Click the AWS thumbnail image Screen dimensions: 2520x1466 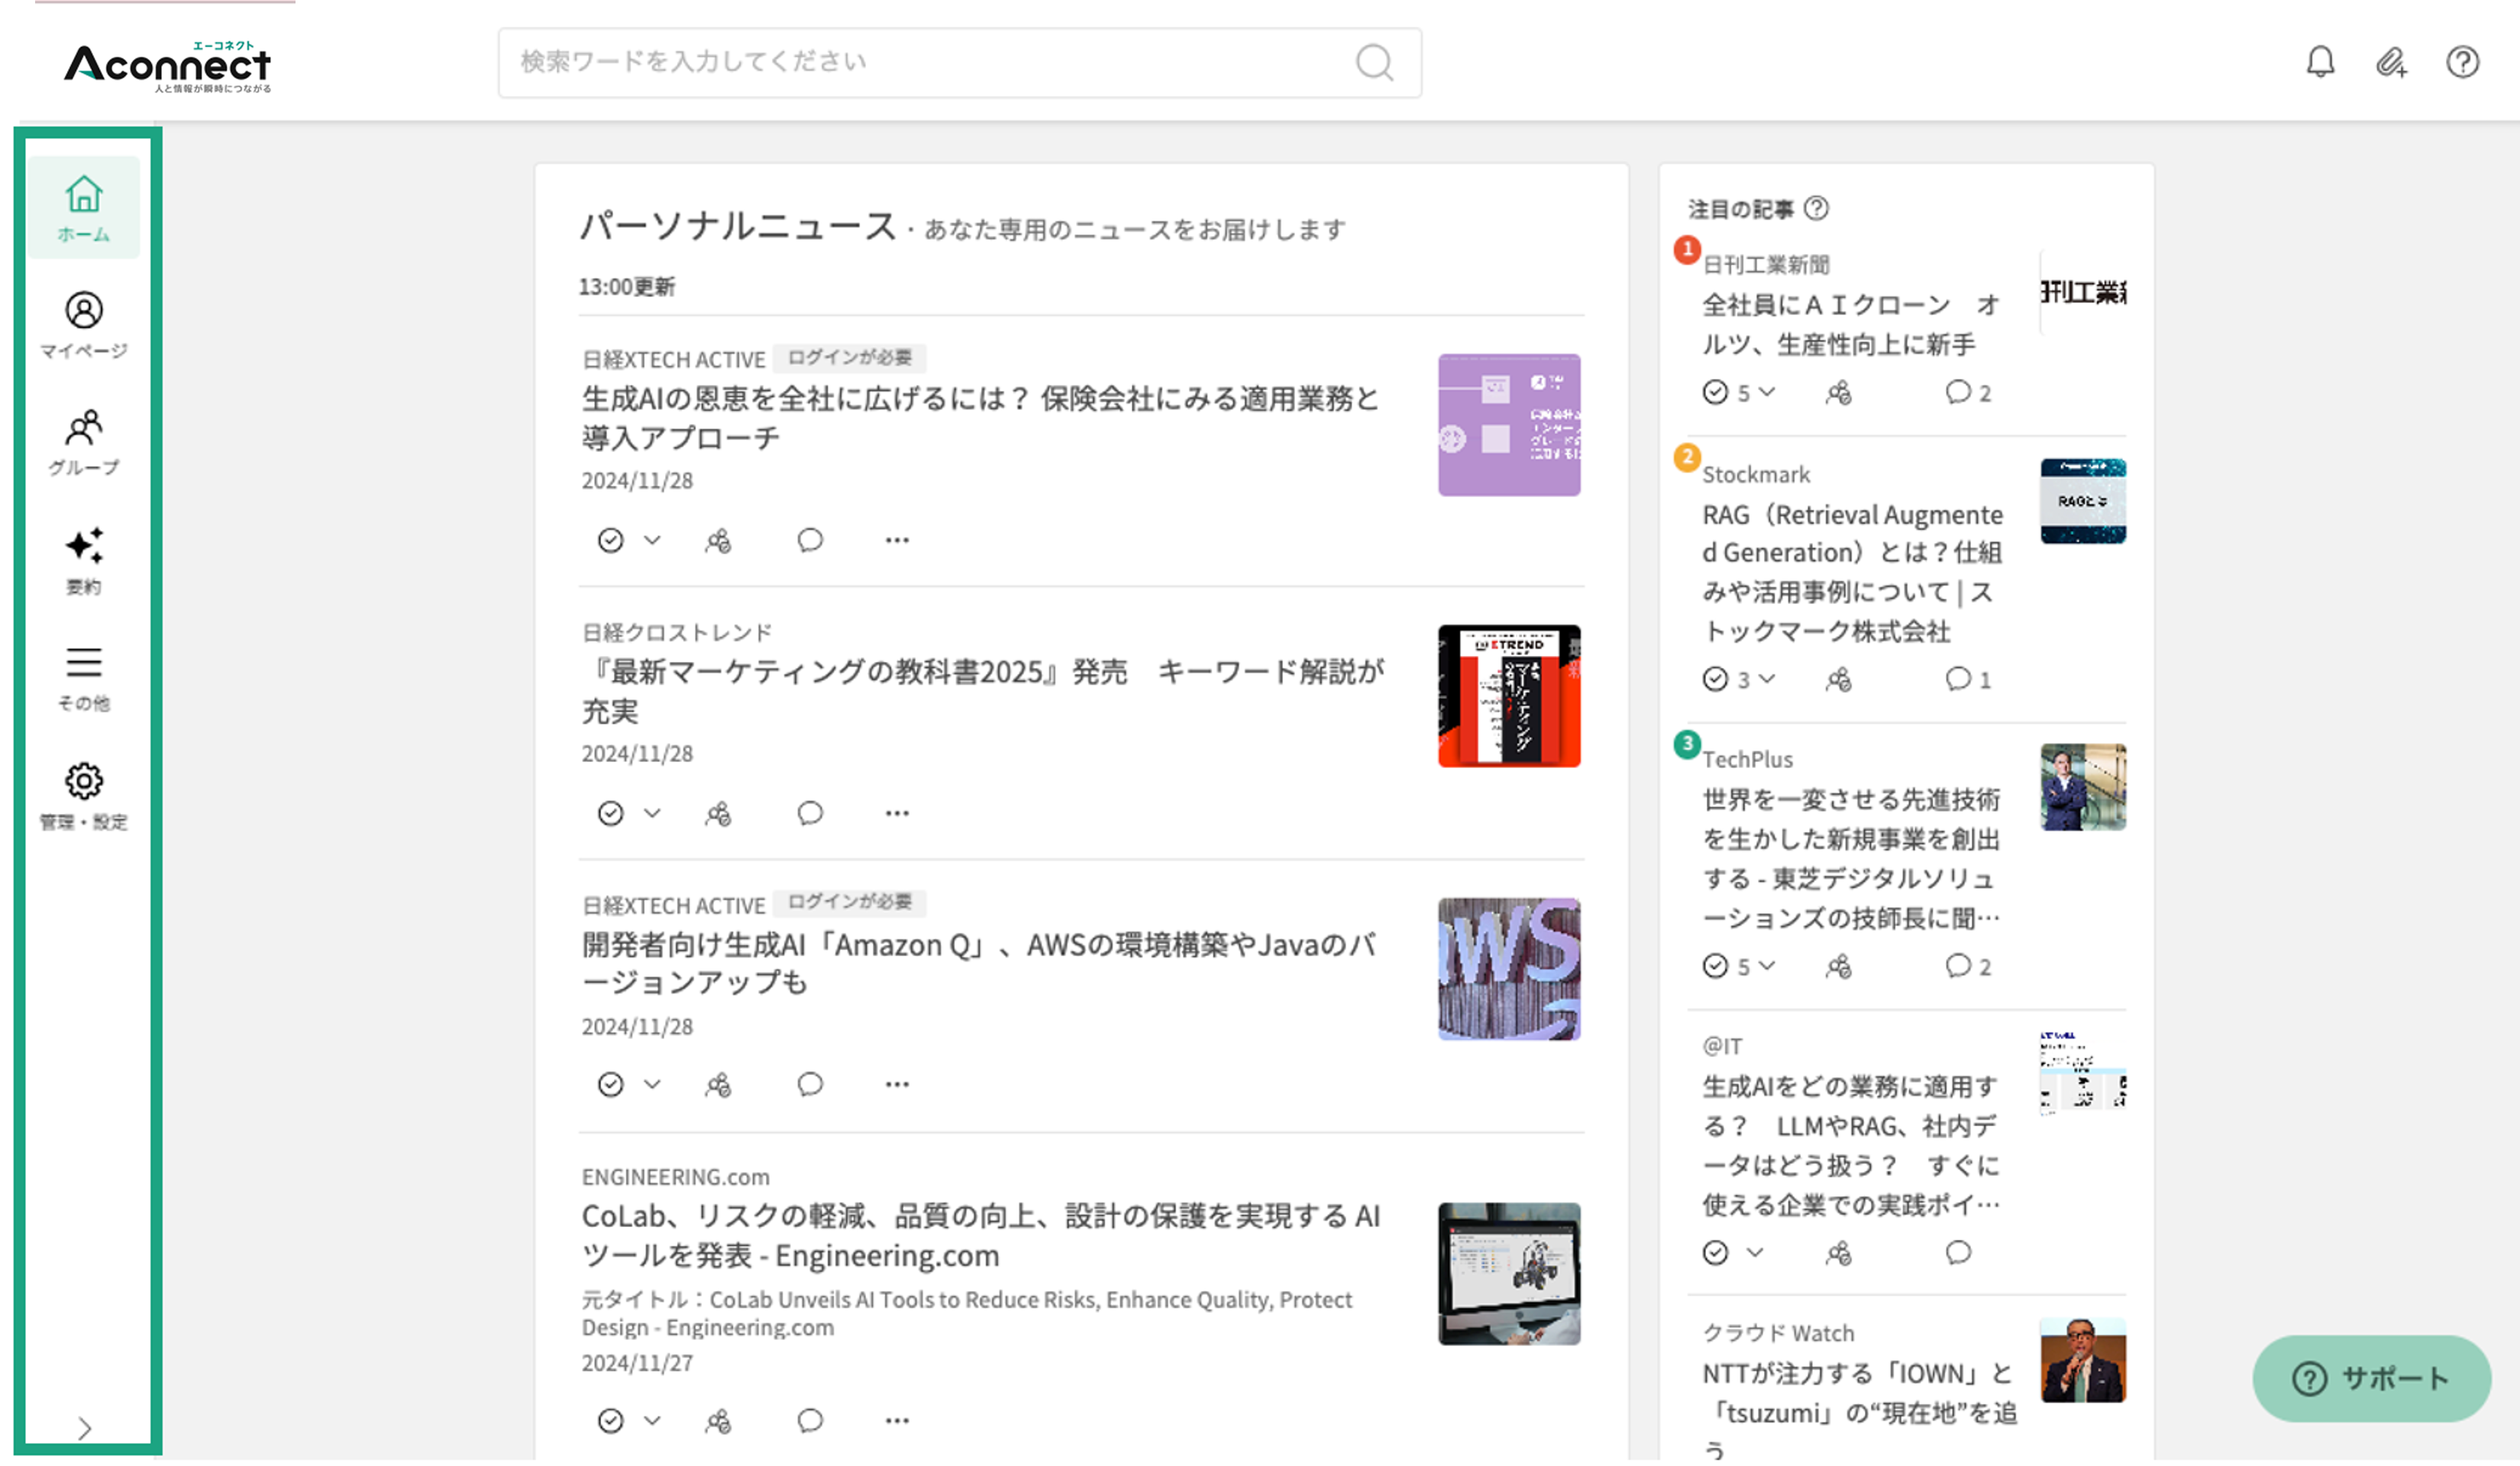[x=1509, y=969]
